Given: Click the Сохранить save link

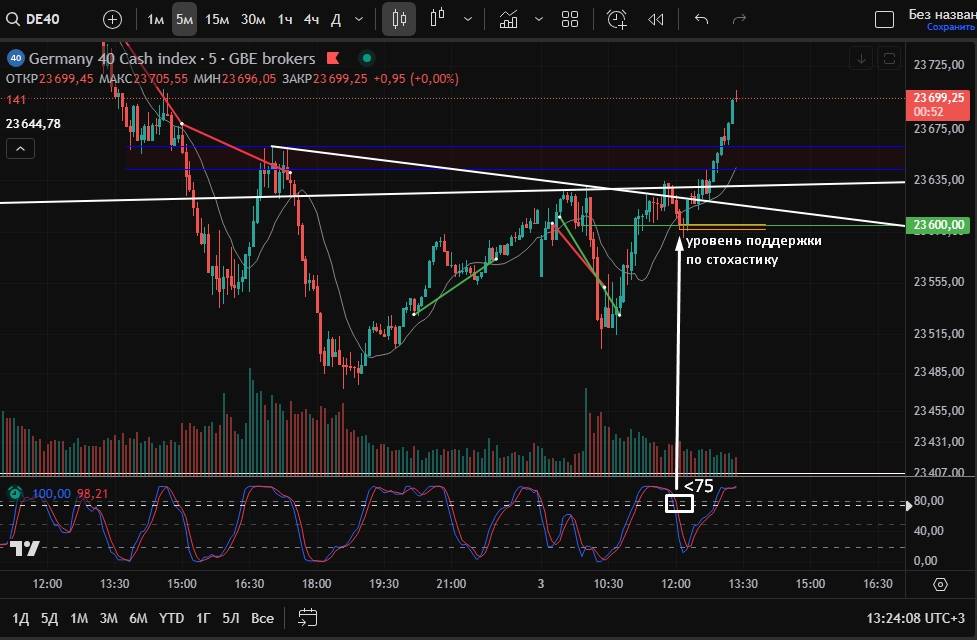Looking at the screenshot, I should pyautogui.click(x=949, y=27).
